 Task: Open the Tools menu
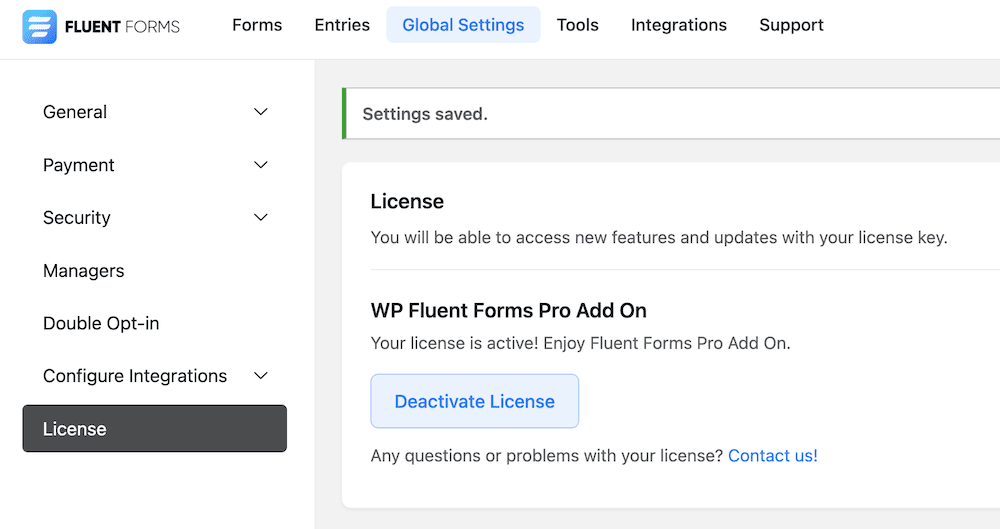[x=577, y=25]
